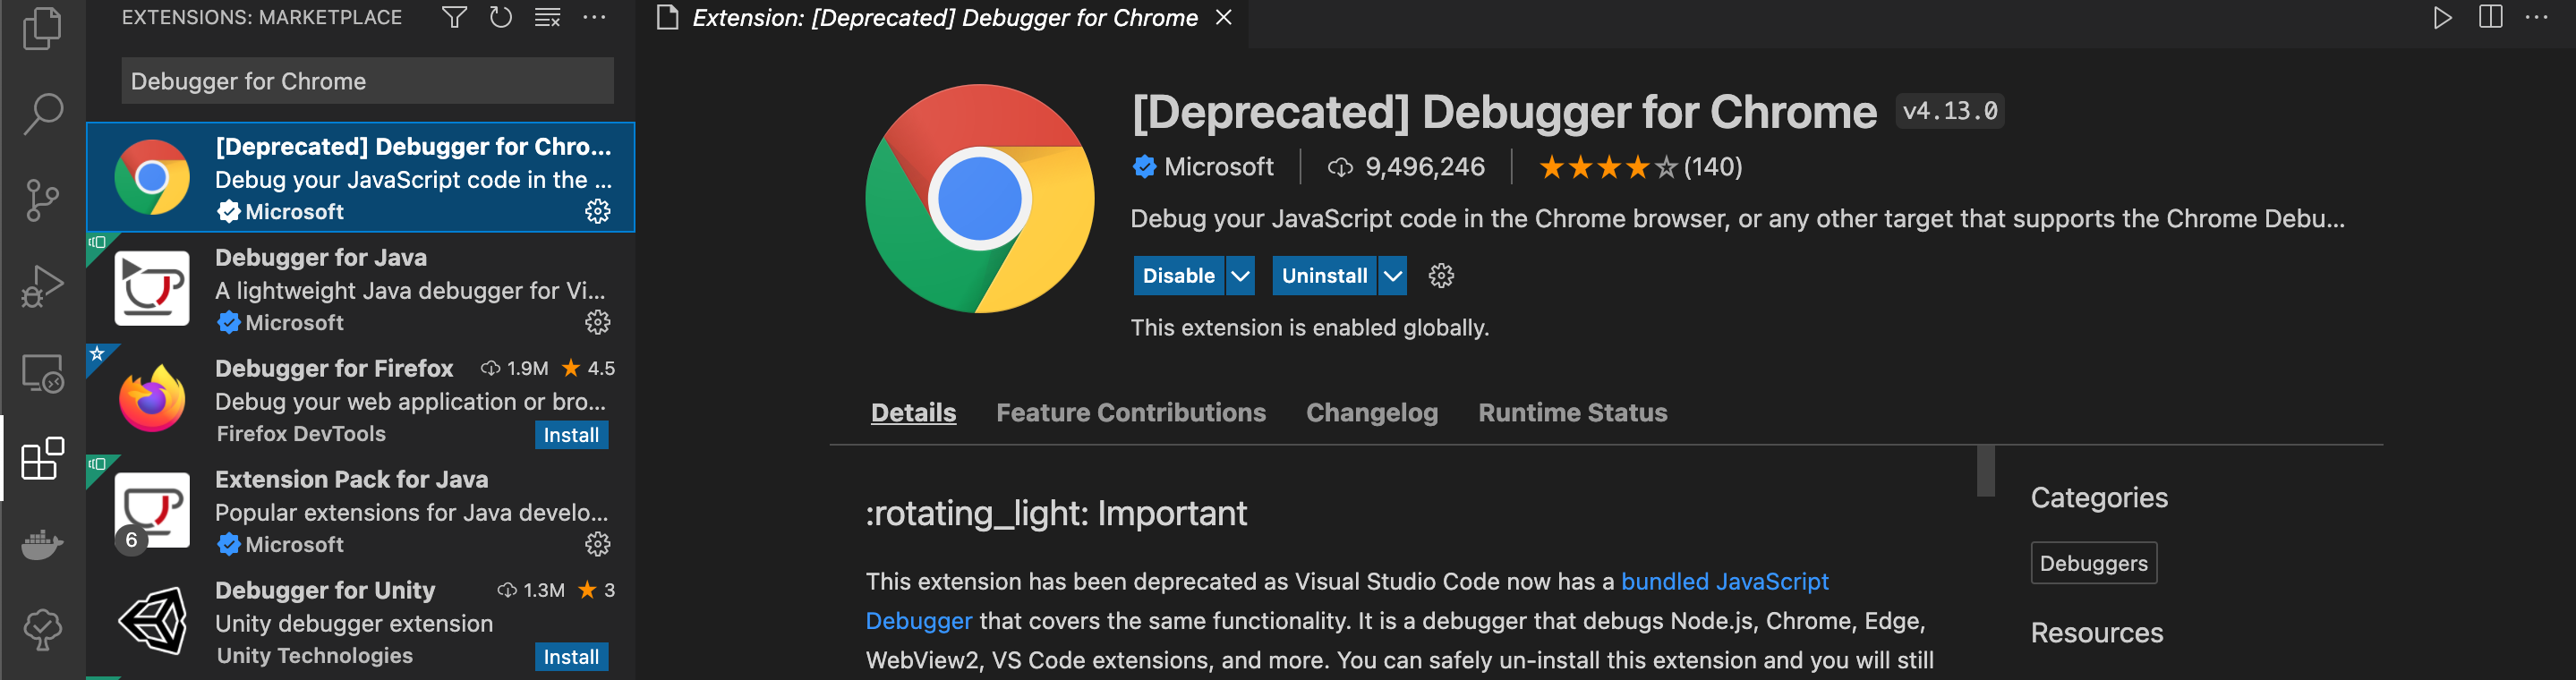Toggle split editor right layout
2576x680 pixels.
2490,18
